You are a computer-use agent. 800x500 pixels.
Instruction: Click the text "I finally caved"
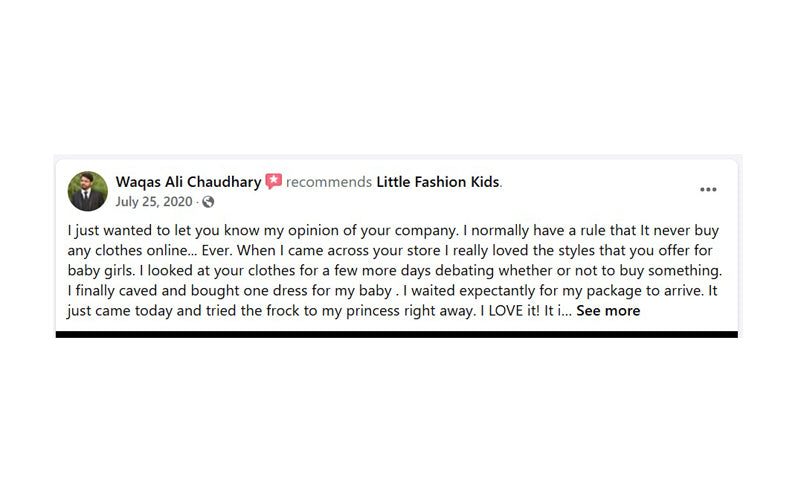[113, 291]
